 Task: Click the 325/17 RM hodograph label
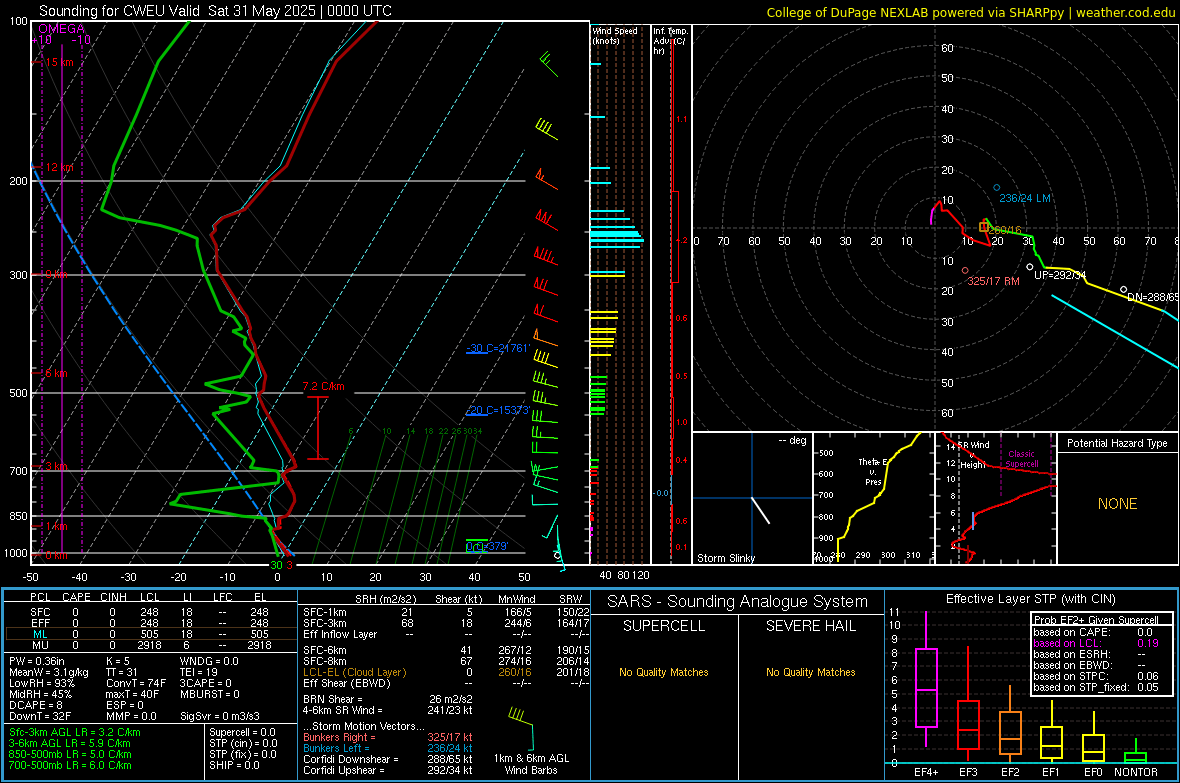993,281
